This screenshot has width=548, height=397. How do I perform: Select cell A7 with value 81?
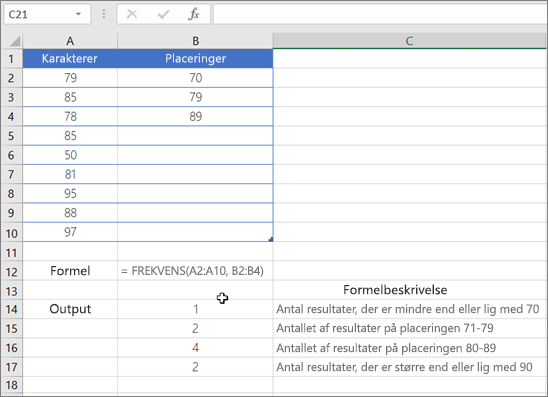click(x=70, y=174)
